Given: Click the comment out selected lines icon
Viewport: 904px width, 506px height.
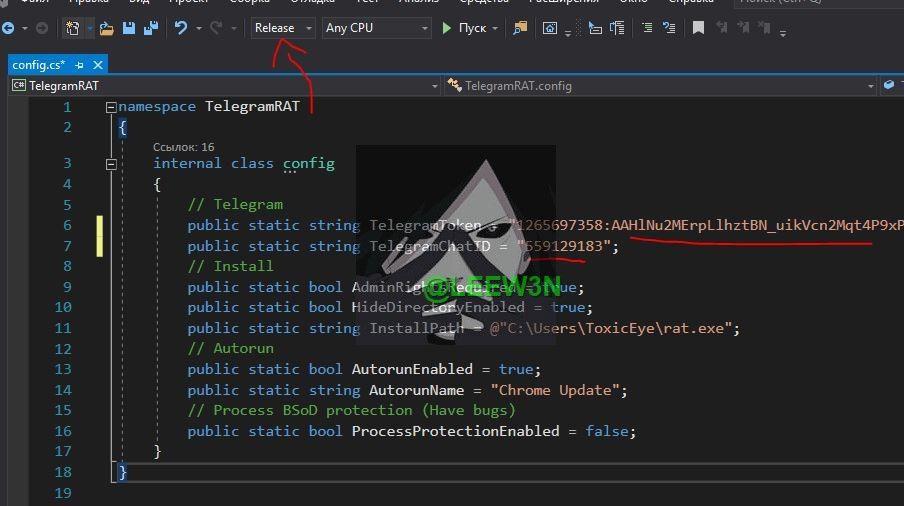Looking at the screenshot, I should tap(647, 28).
